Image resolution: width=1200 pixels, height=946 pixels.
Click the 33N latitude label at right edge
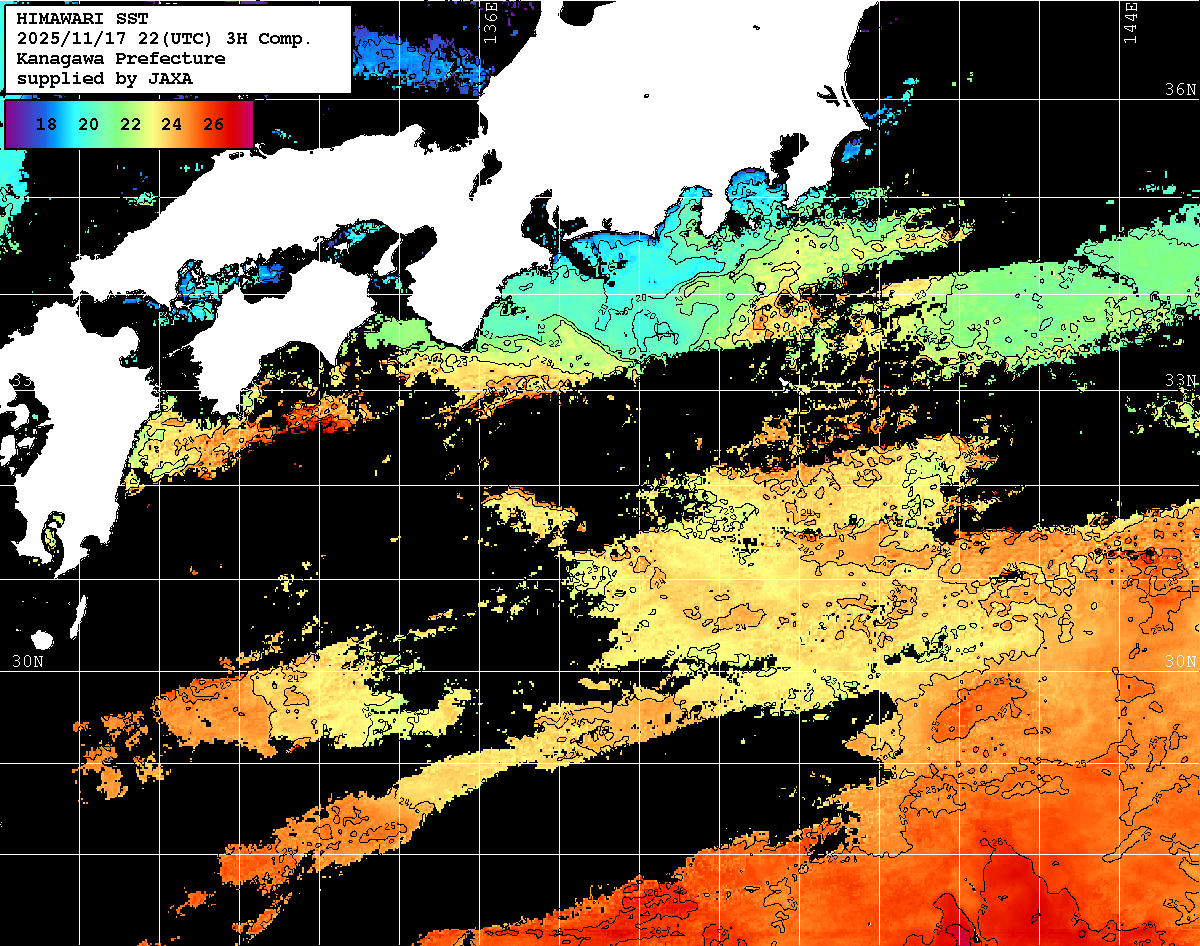click(x=1181, y=381)
